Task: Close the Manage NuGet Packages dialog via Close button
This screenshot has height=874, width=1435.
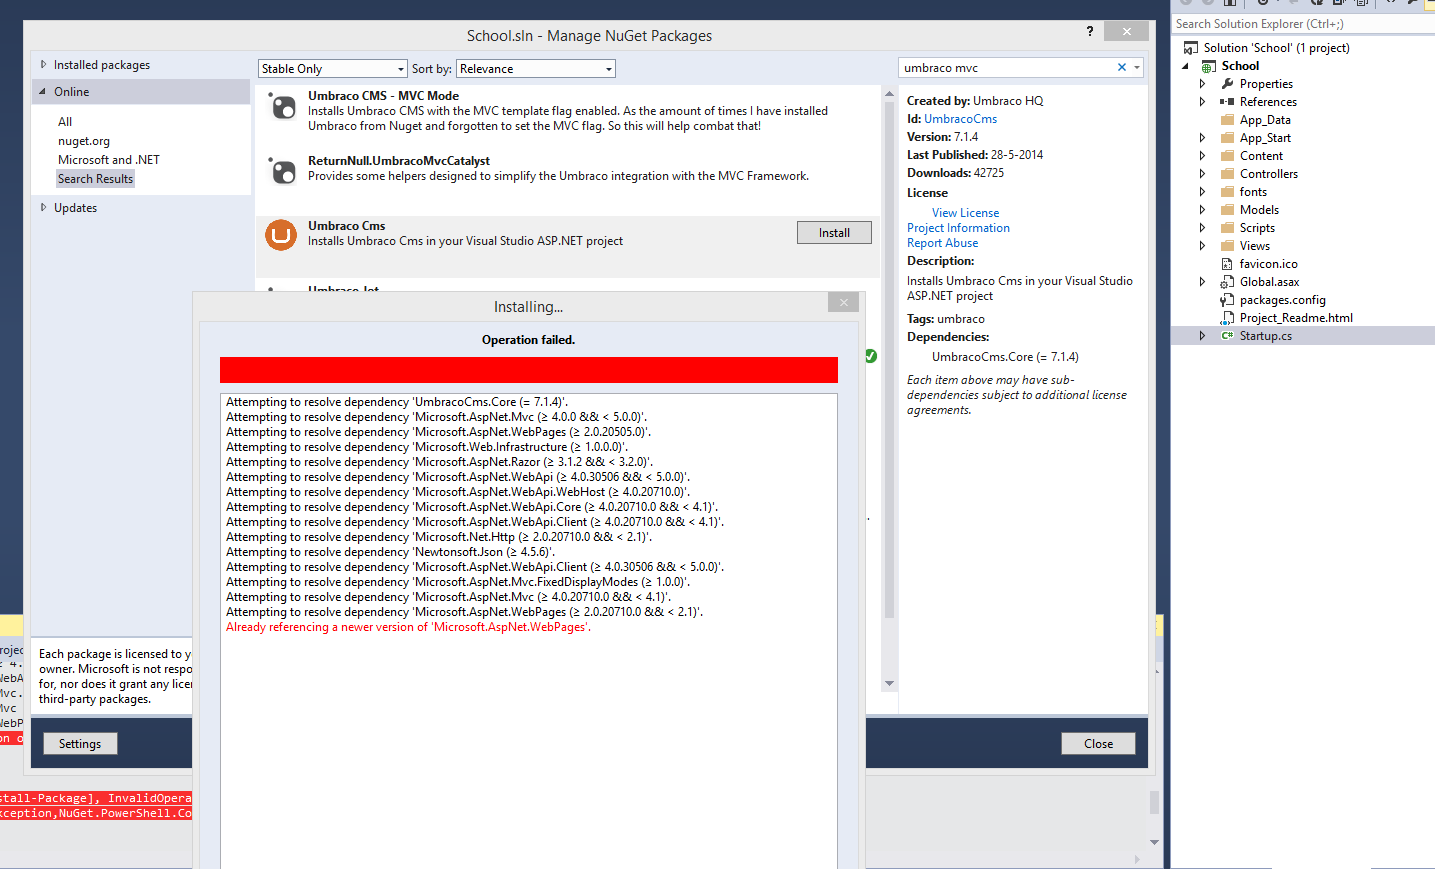Action: [x=1098, y=744]
